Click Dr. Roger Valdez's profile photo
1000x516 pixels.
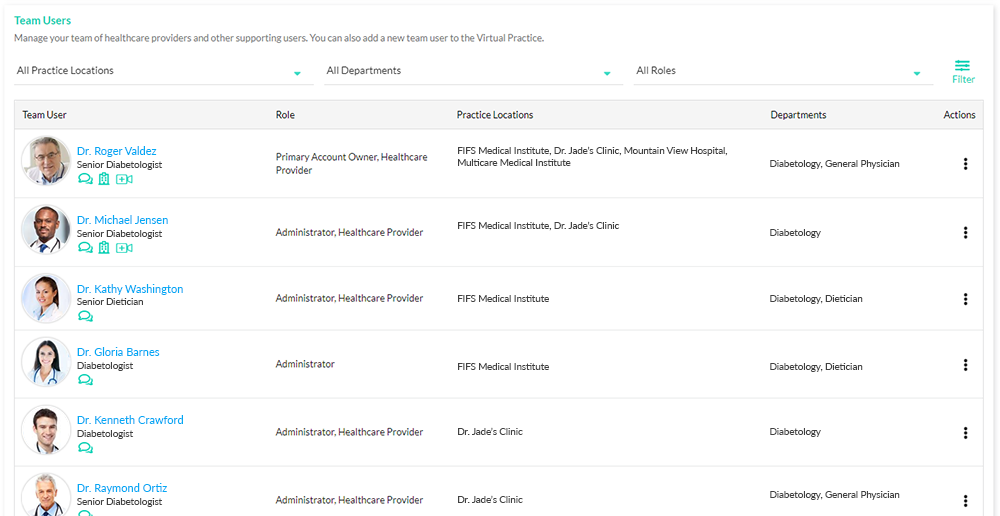46,161
